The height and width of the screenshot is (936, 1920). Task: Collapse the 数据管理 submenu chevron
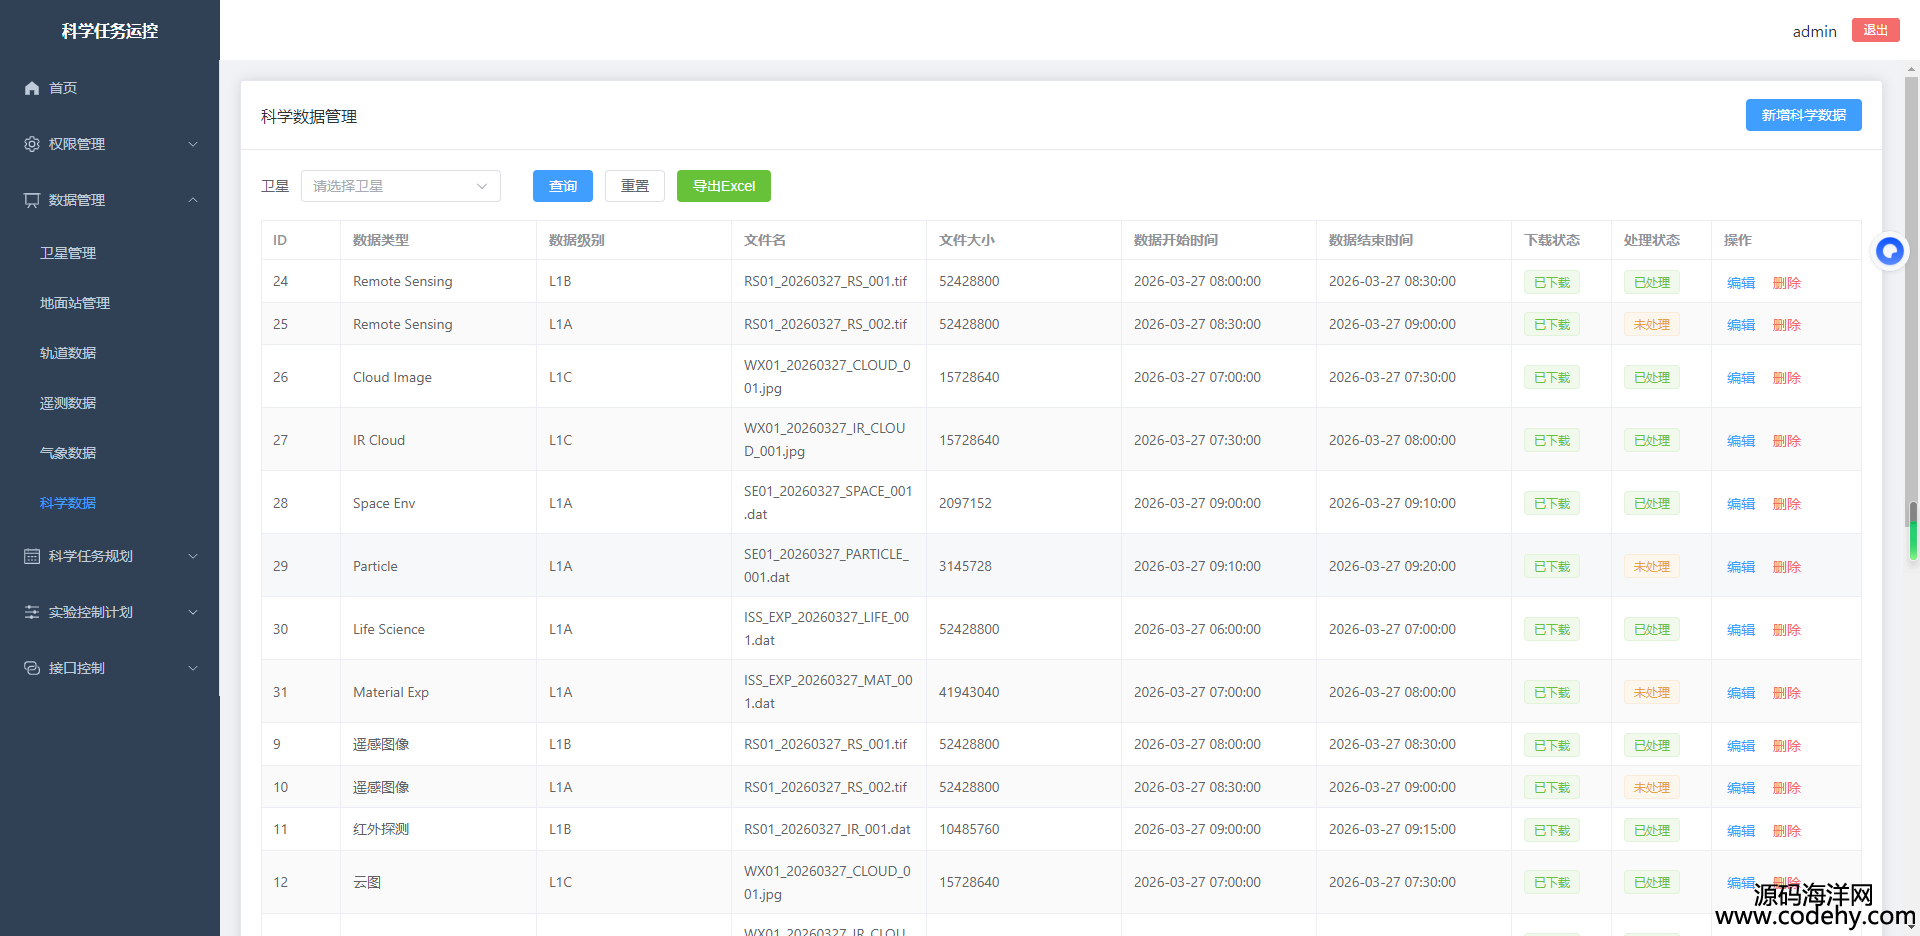click(193, 200)
